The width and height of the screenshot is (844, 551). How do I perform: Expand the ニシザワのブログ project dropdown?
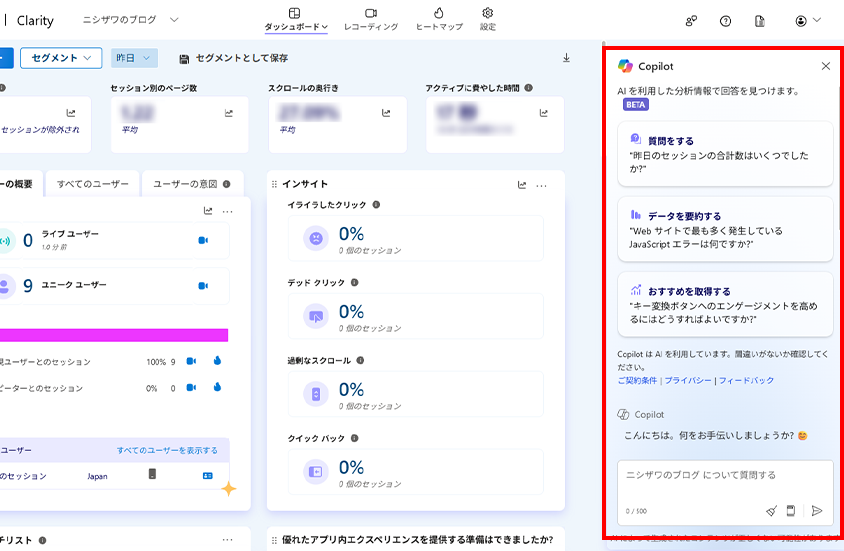(x=175, y=20)
